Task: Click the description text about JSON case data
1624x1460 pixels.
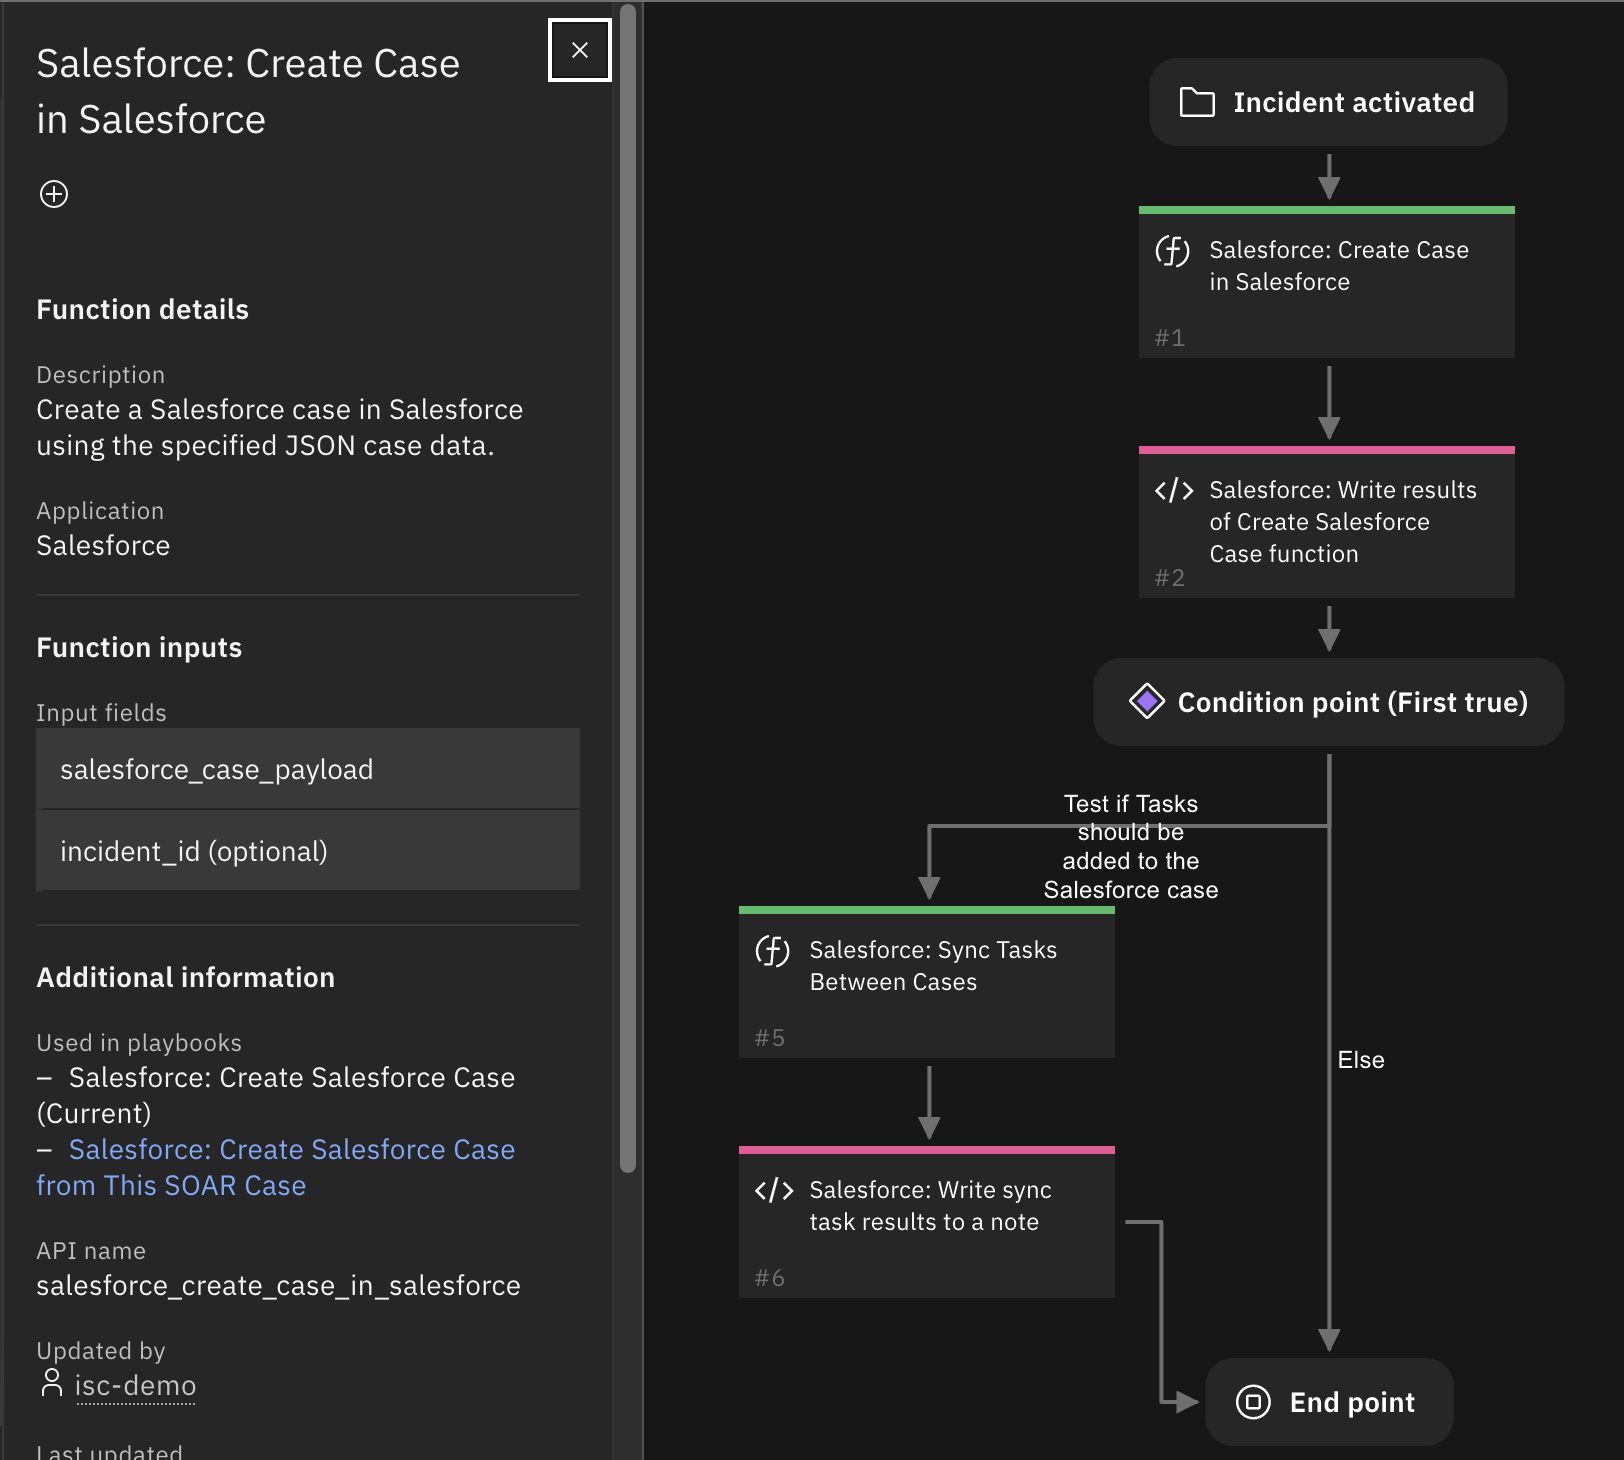Action: (280, 428)
